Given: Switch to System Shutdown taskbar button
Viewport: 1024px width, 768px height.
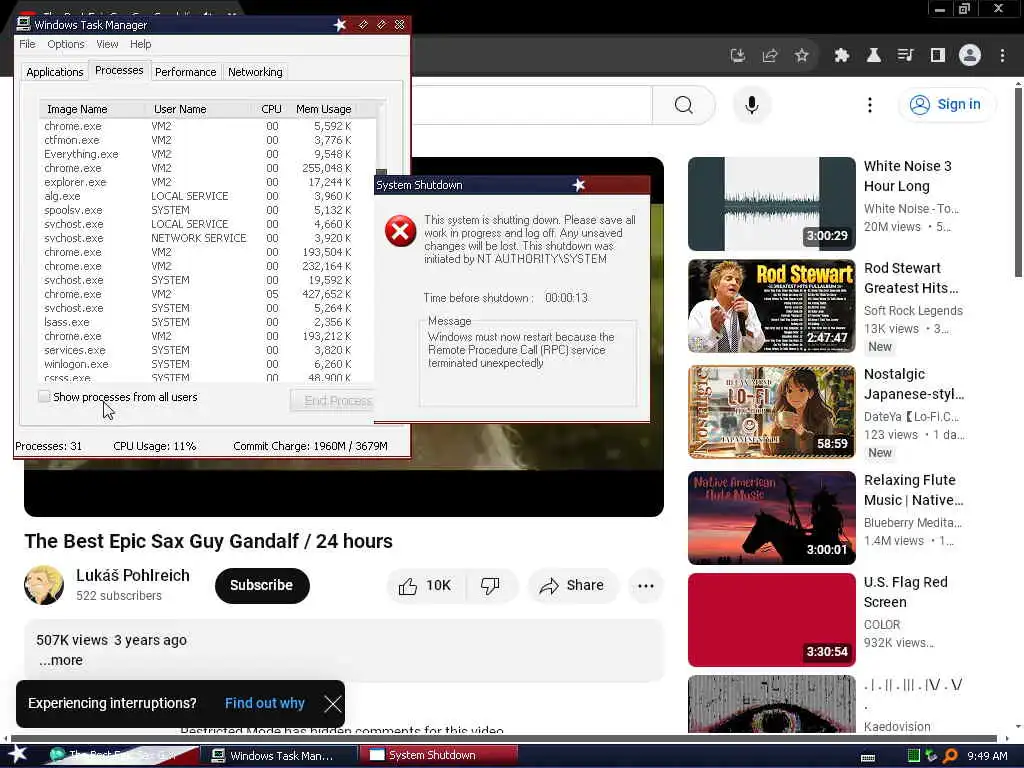Looking at the screenshot, I should coord(438,755).
